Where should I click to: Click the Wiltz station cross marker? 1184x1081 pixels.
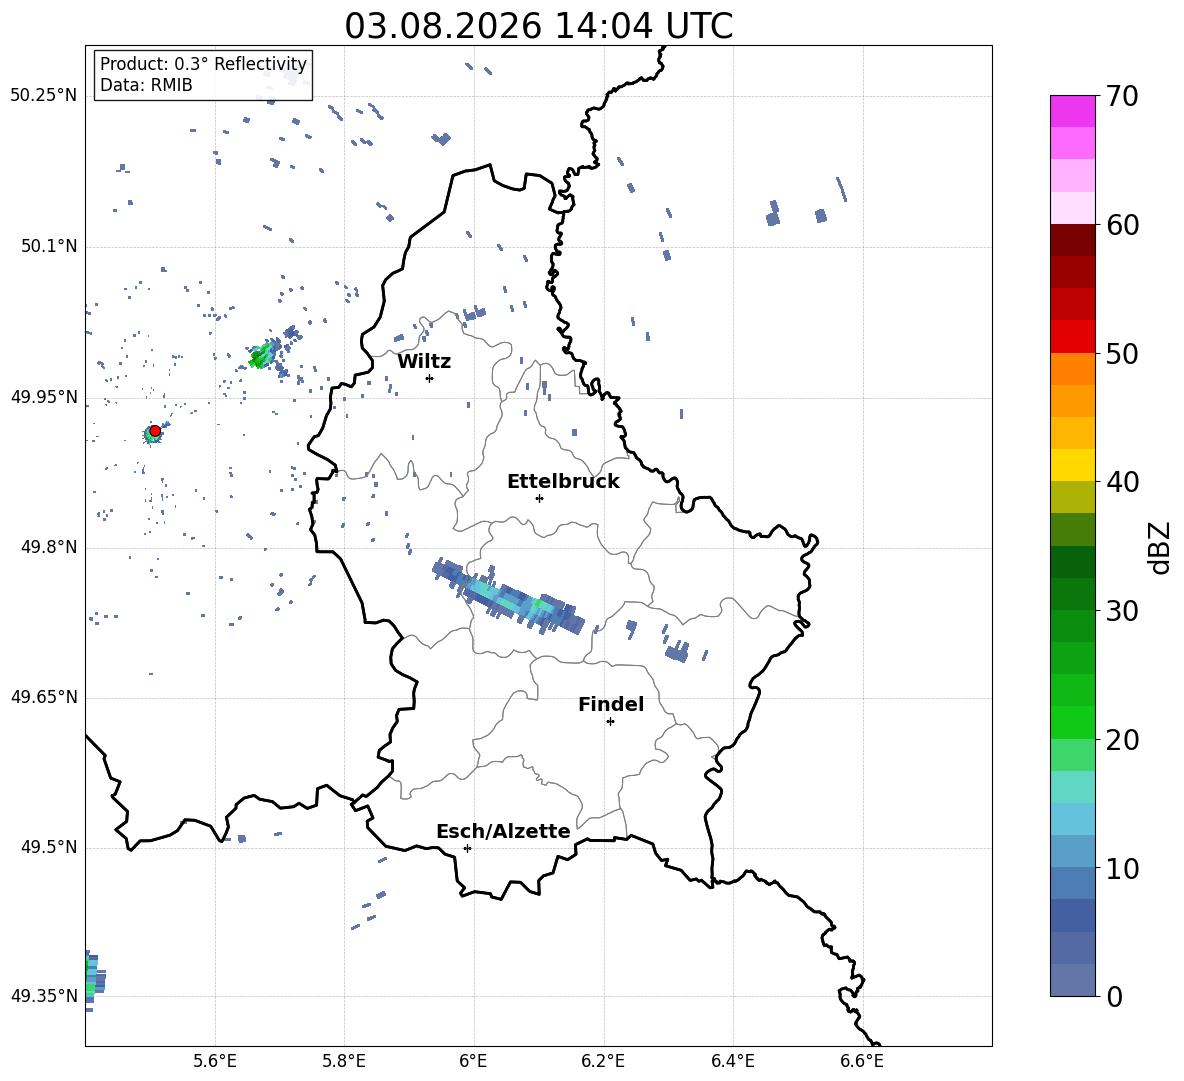point(429,378)
